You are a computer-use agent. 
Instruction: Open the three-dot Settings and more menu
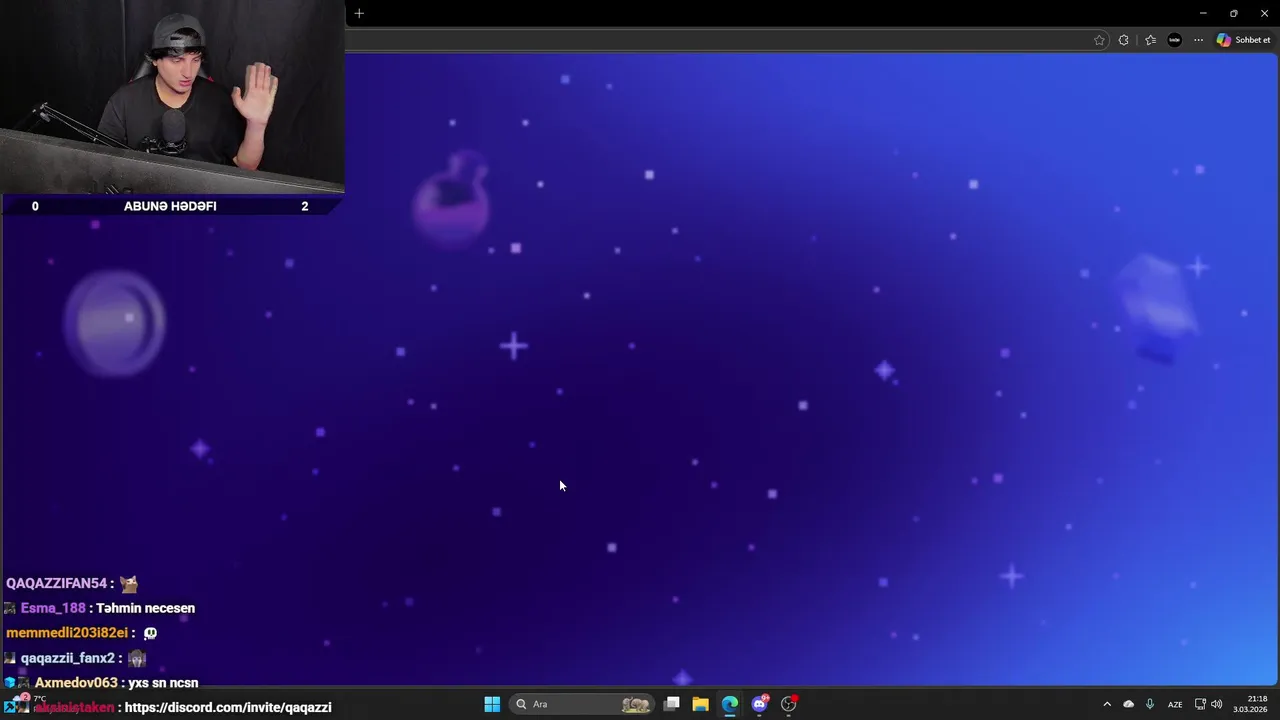coord(1199,40)
